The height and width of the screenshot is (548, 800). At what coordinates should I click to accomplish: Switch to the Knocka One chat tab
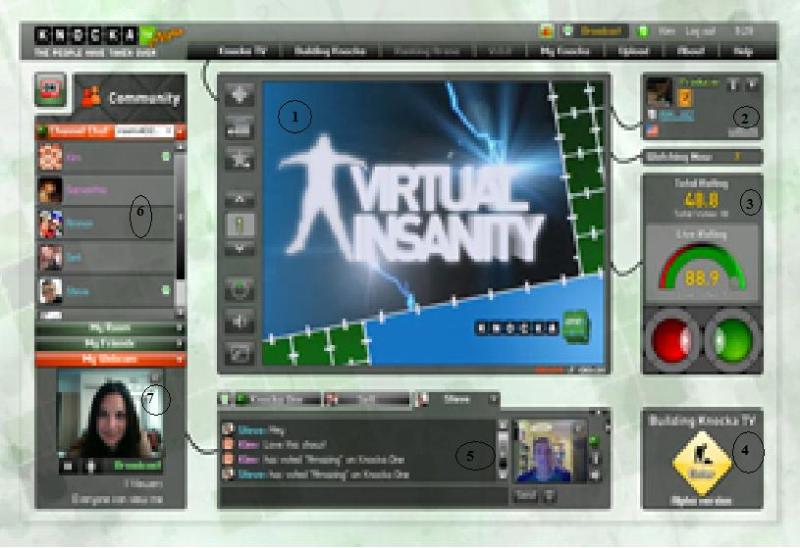(x=279, y=400)
